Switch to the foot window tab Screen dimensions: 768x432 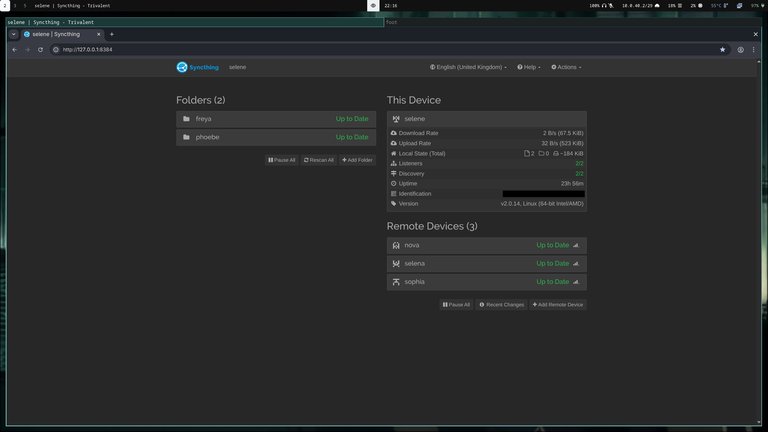pos(572,22)
